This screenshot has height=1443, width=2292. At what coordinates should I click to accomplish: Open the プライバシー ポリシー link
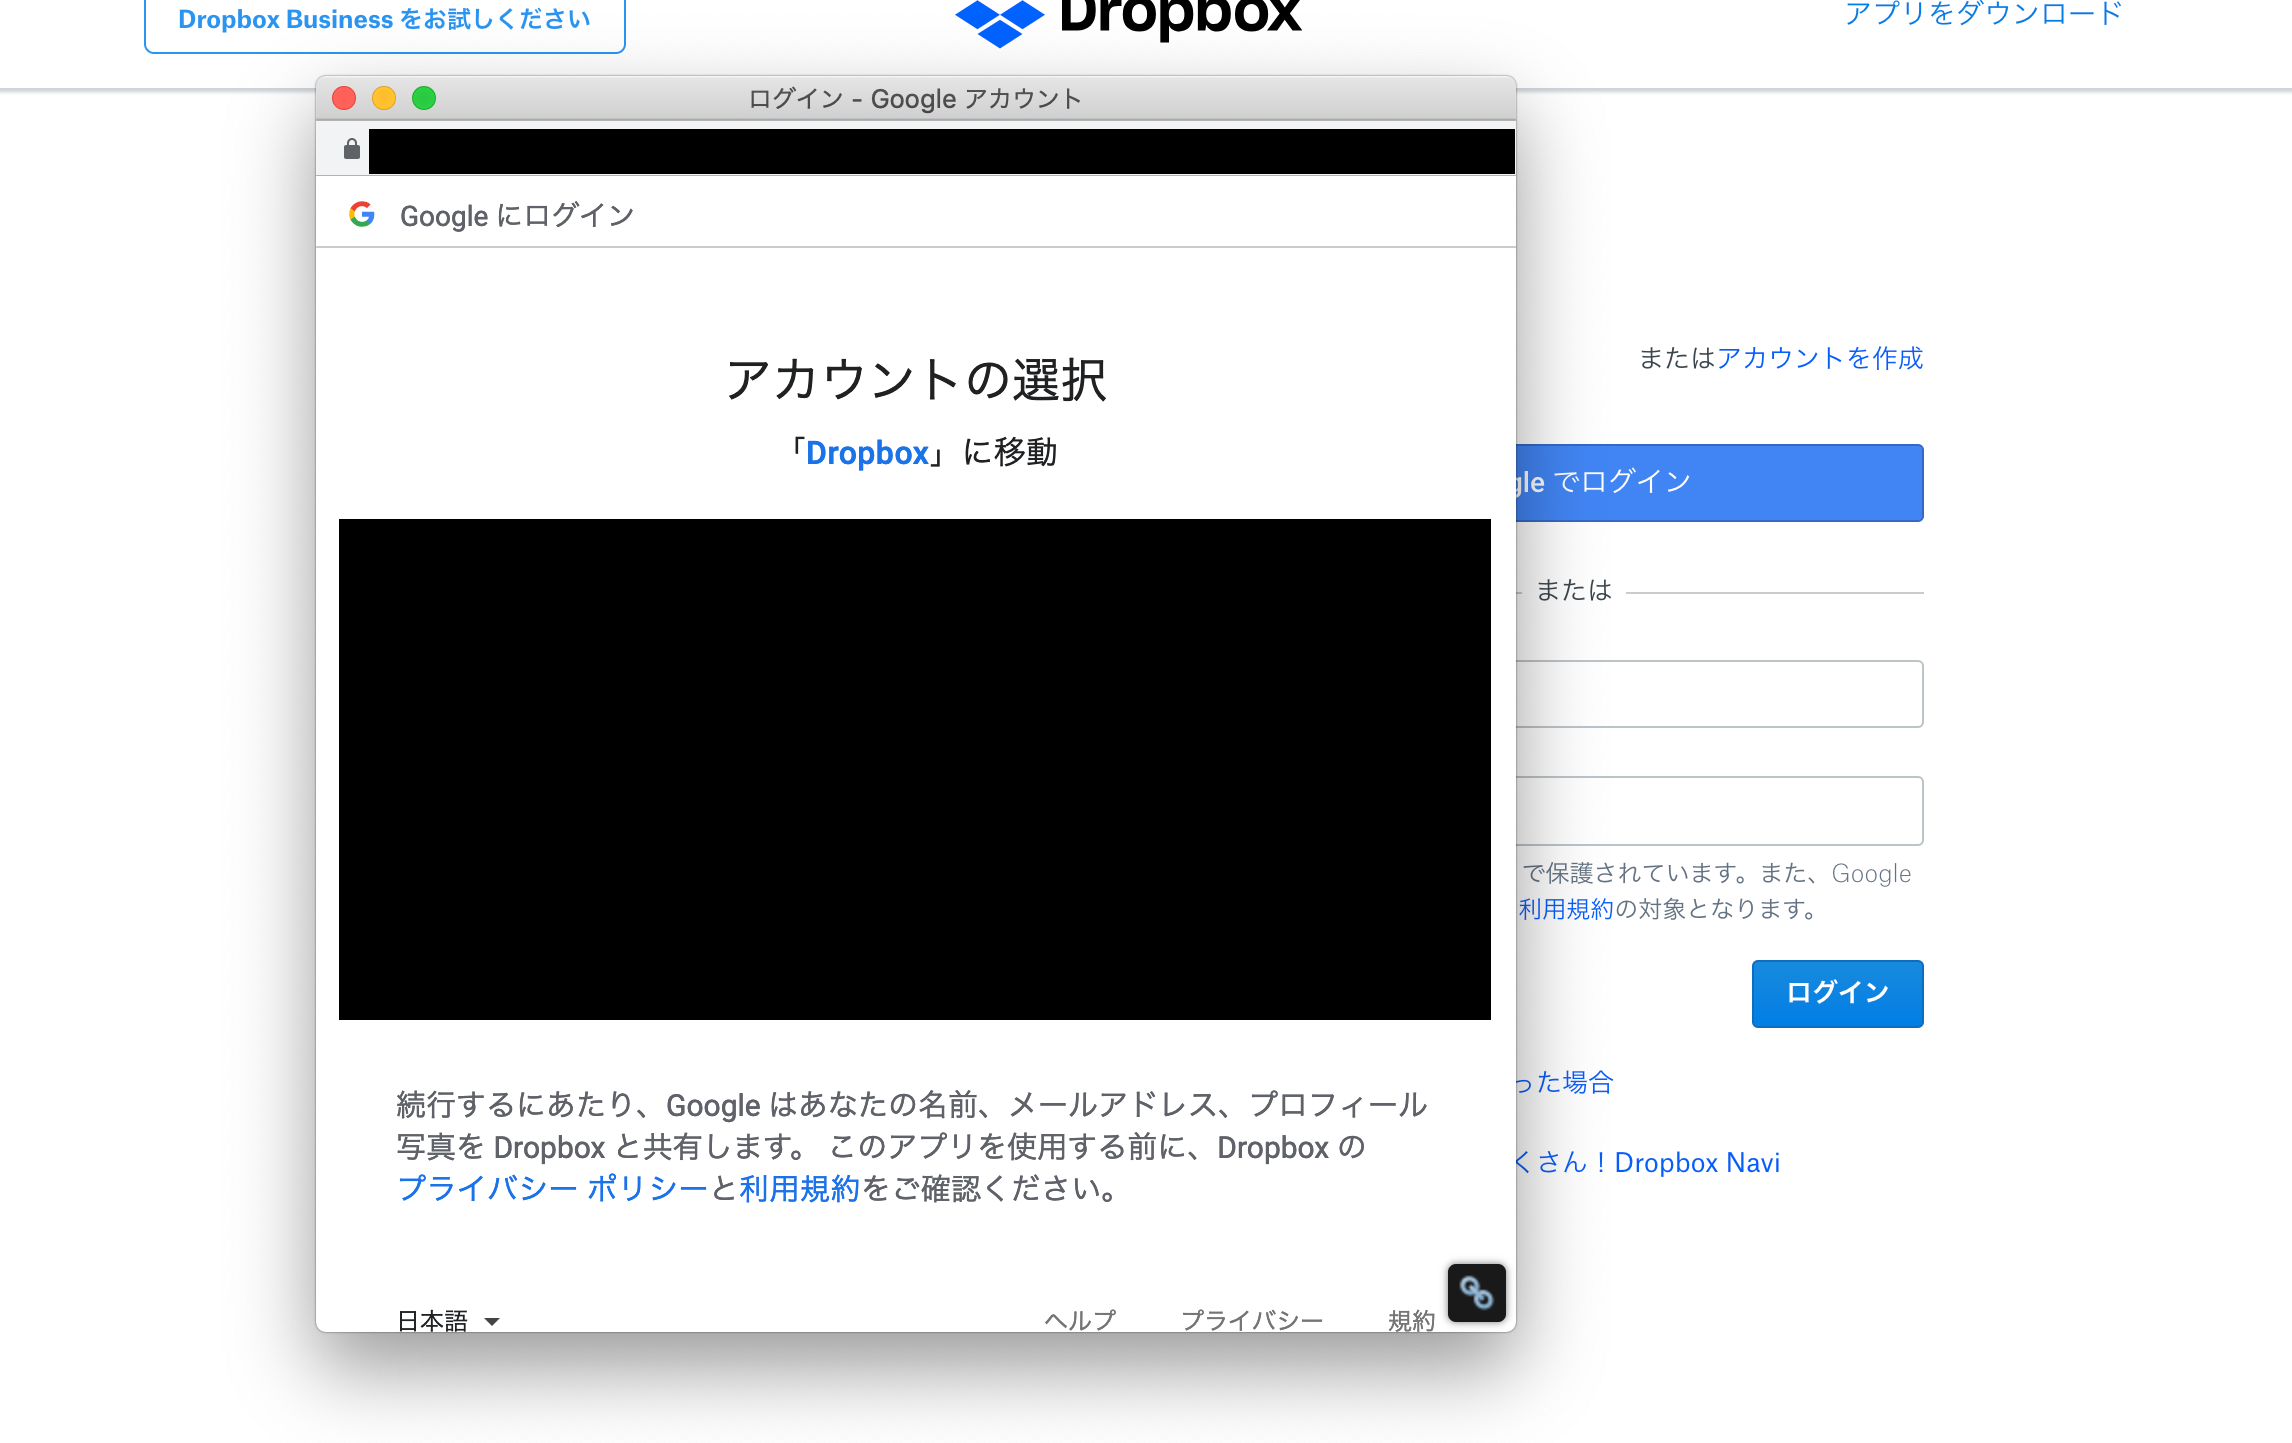point(552,1189)
